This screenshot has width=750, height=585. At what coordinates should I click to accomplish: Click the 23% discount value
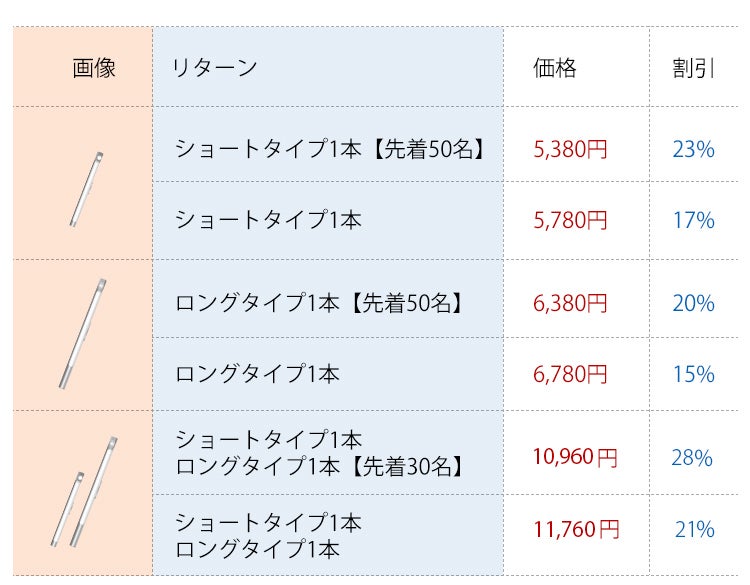693,150
